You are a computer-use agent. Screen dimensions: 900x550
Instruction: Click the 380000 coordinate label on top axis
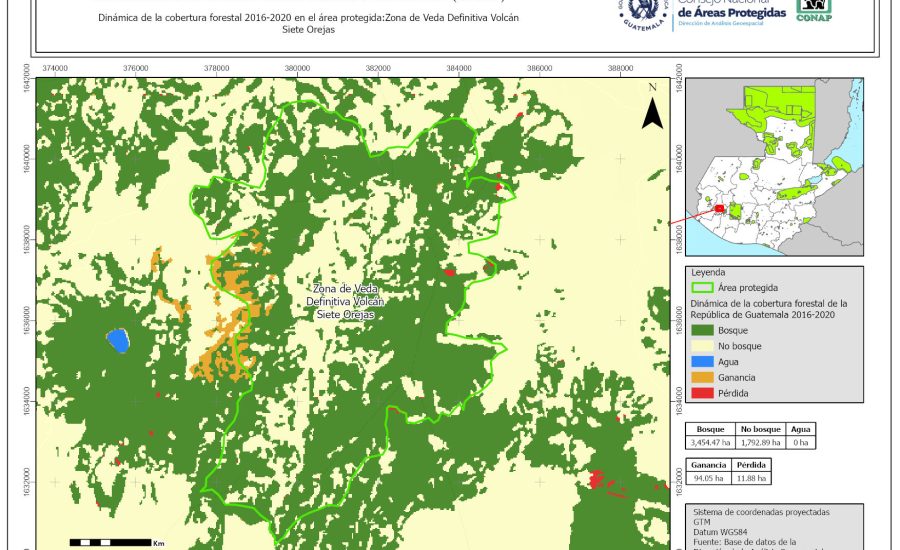tap(297, 68)
